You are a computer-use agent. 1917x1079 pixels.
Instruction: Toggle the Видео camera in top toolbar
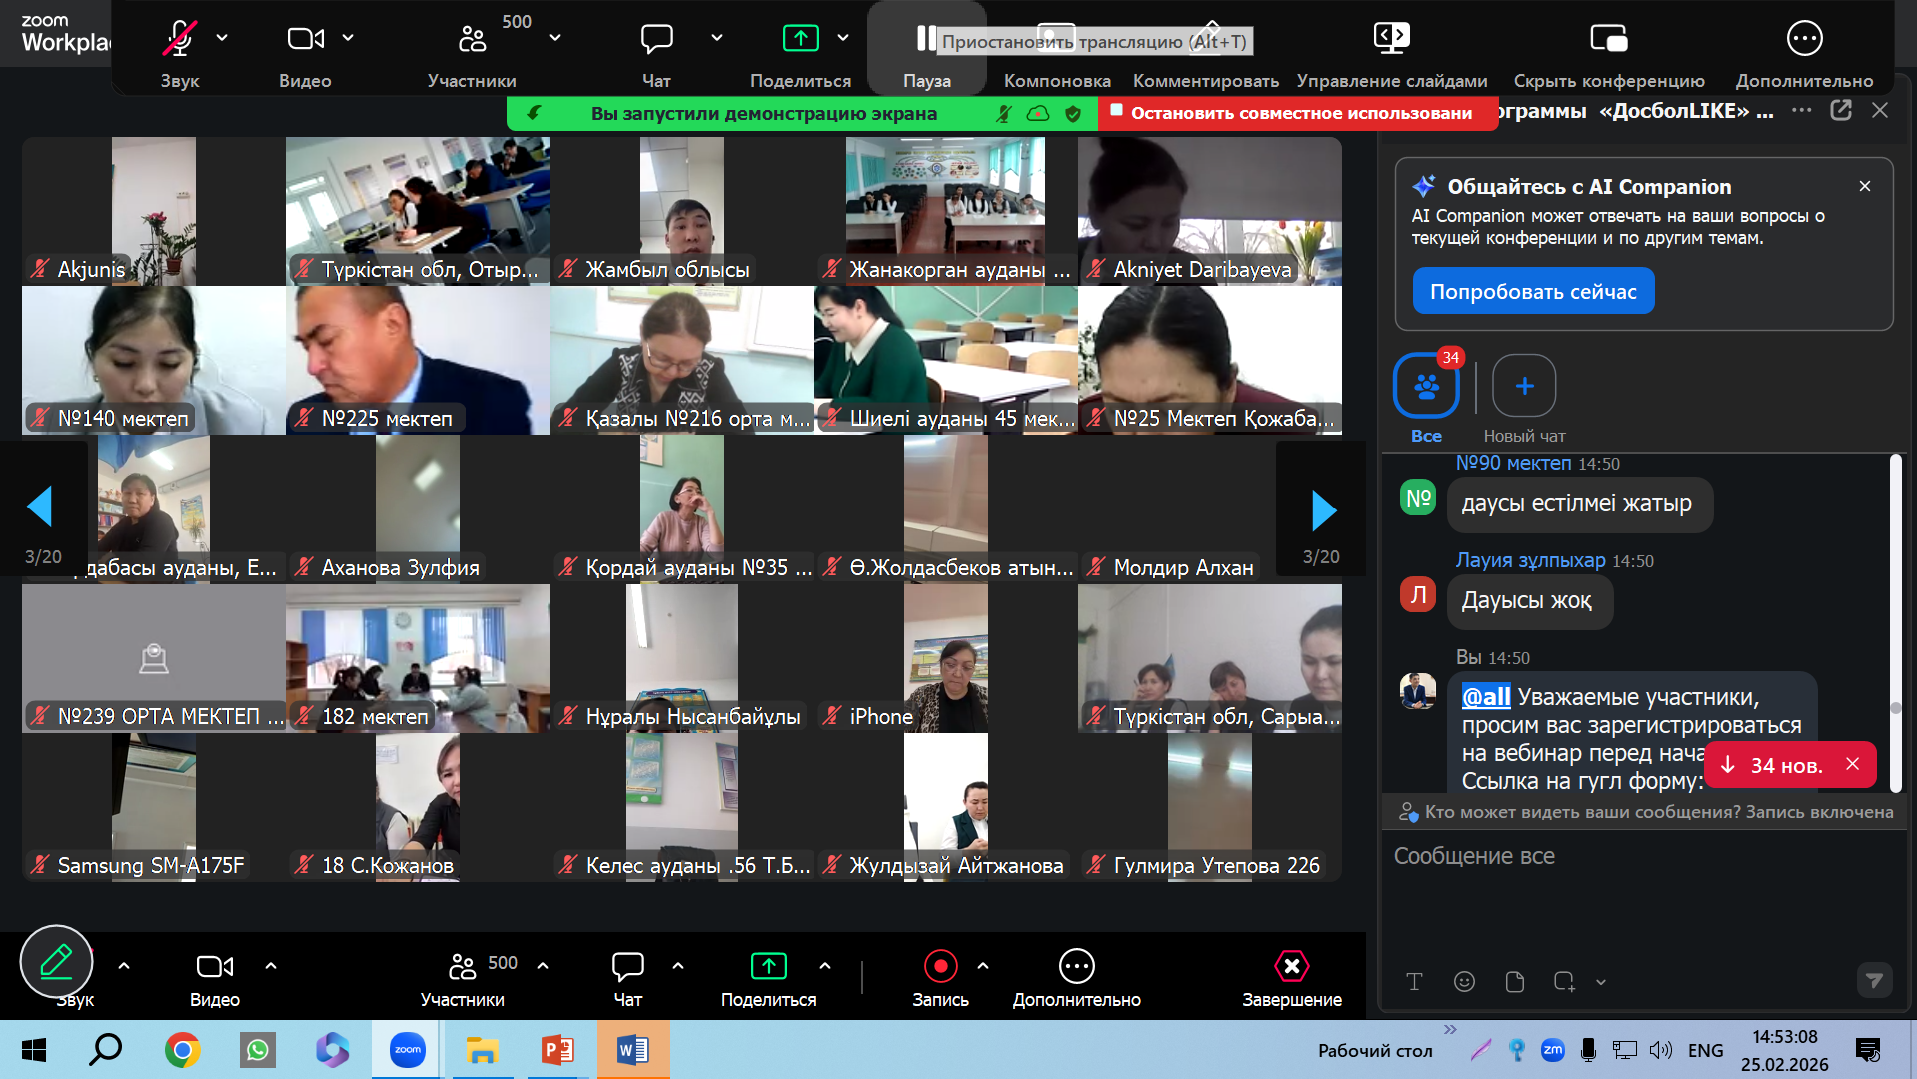tap(305, 39)
